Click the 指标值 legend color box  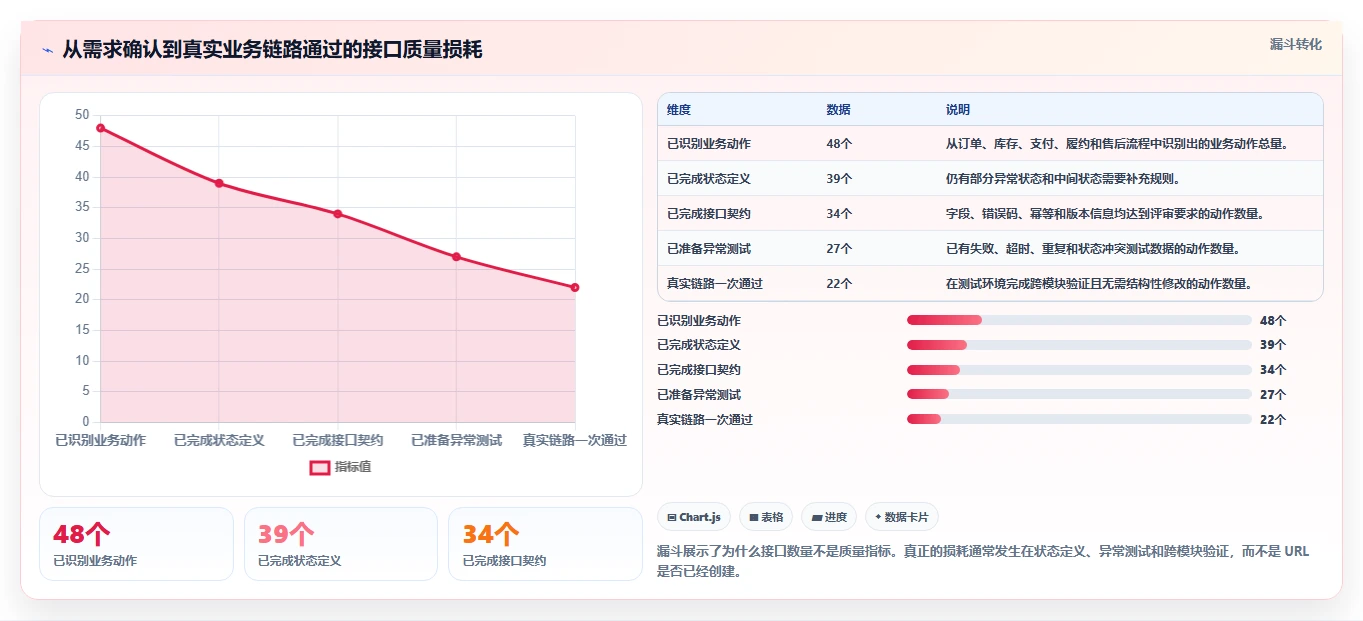point(319,467)
